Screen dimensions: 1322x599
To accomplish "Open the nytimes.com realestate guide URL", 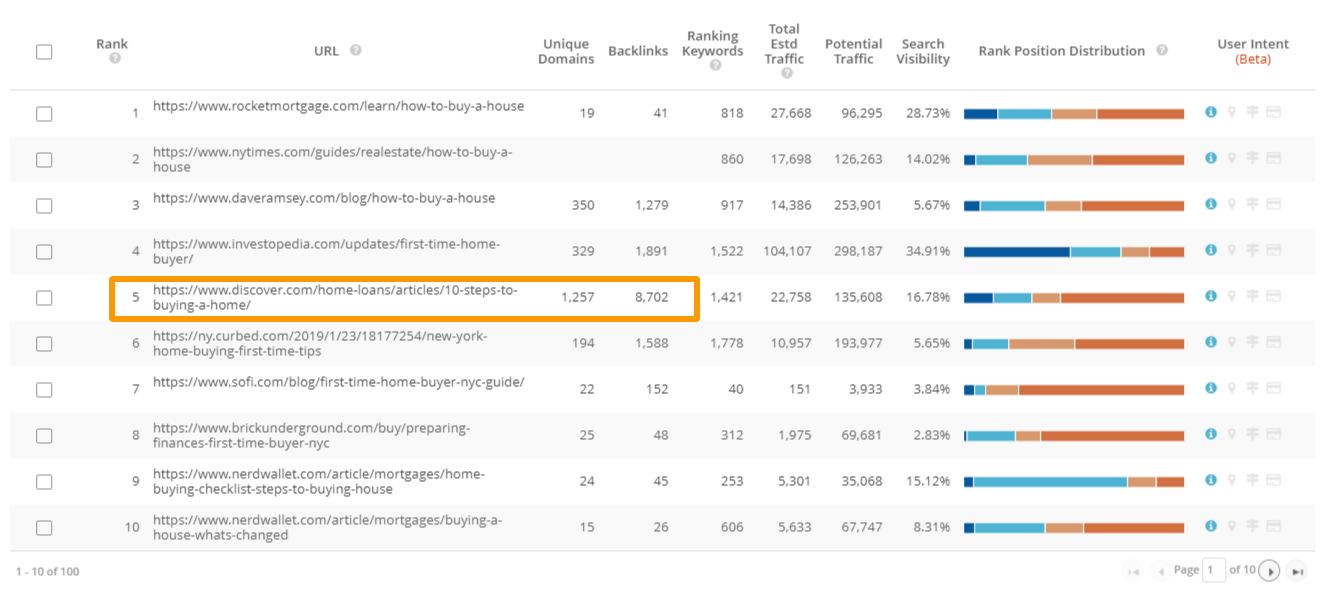I will click(x=332, y=160).
